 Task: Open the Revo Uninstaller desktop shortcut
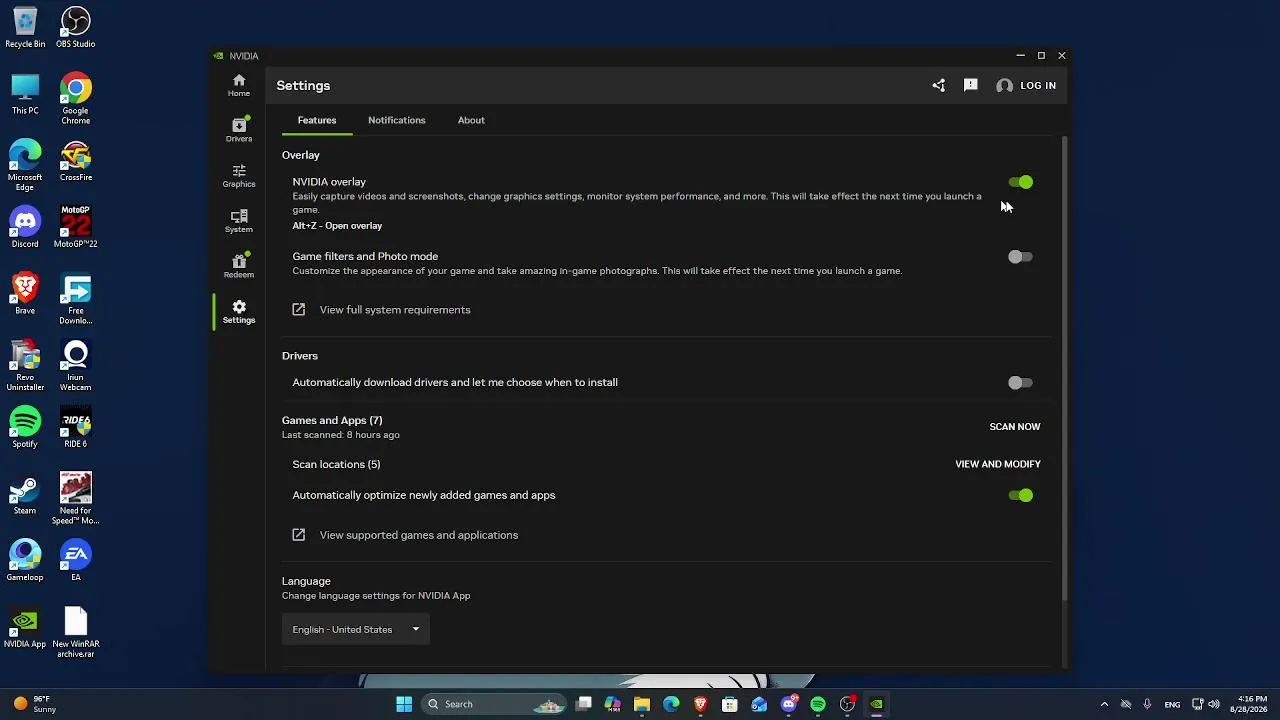(x=25, y=365)
